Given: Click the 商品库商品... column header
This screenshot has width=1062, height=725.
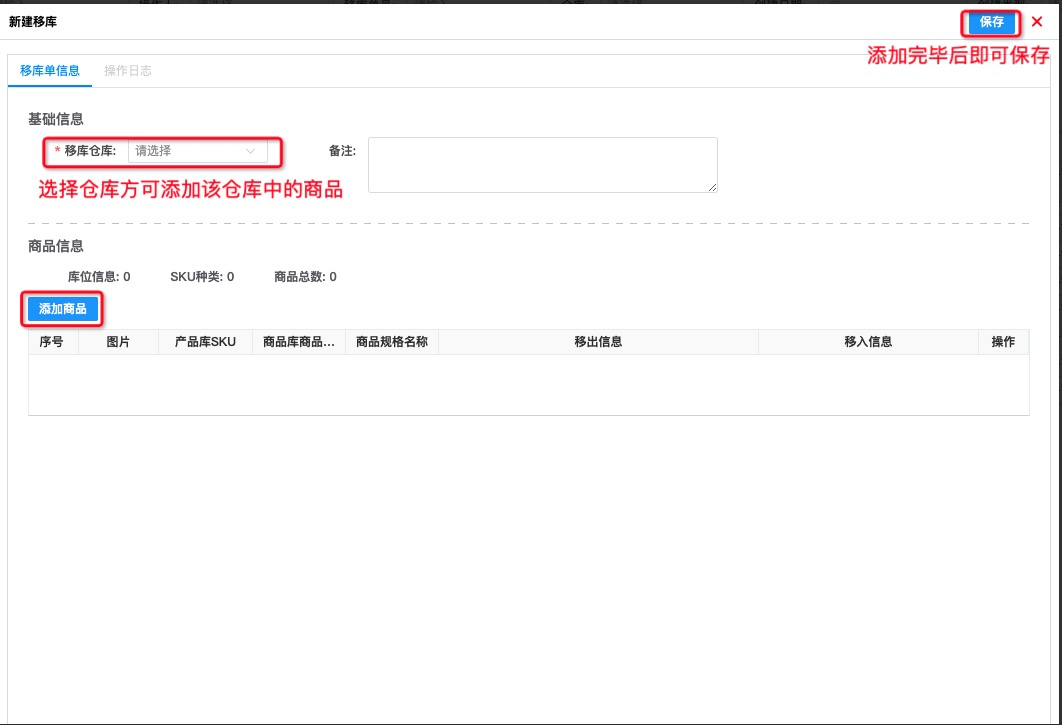Looking at the screenshot, I should coord(299,342).
